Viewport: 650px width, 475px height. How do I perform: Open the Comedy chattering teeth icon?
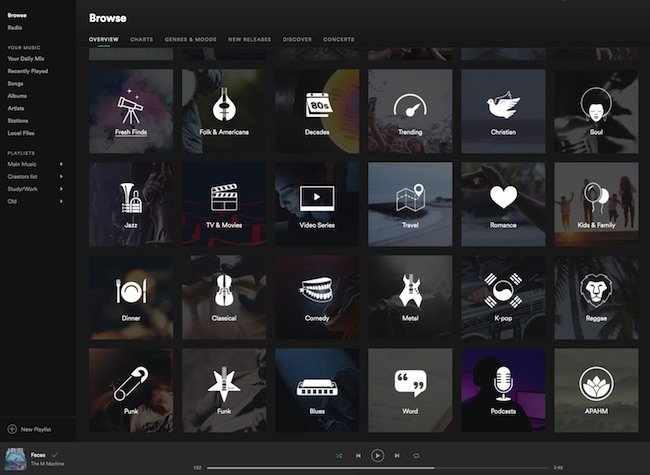tap(317, 291)
